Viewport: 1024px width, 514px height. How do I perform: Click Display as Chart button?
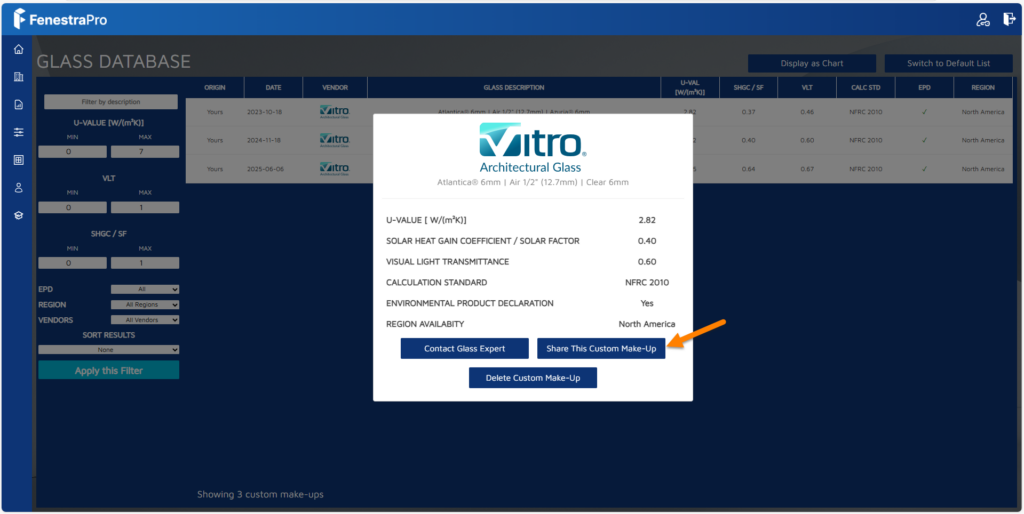tap(812, 63)
